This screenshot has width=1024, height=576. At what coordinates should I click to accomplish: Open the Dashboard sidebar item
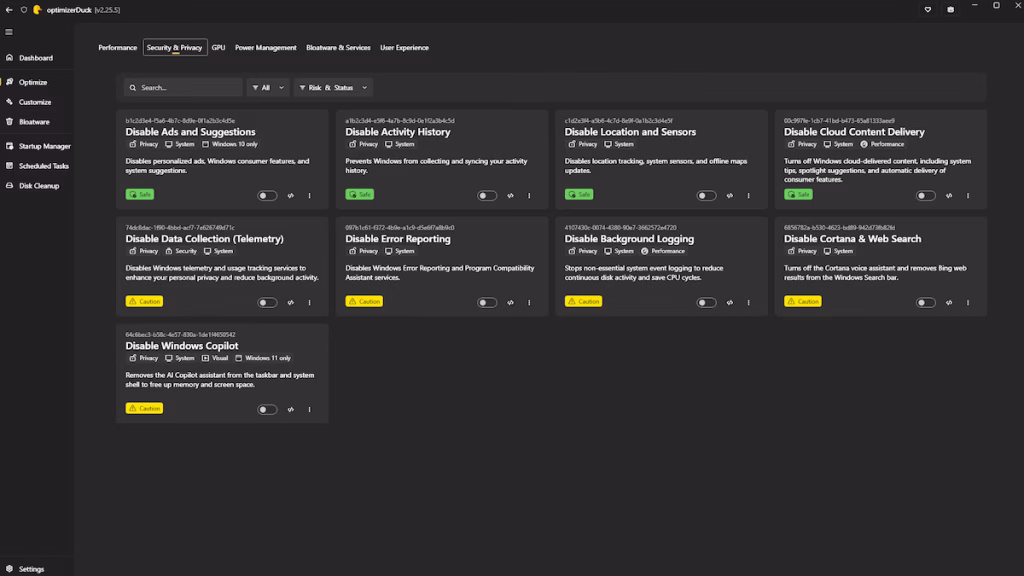click(x=36, y=58)
